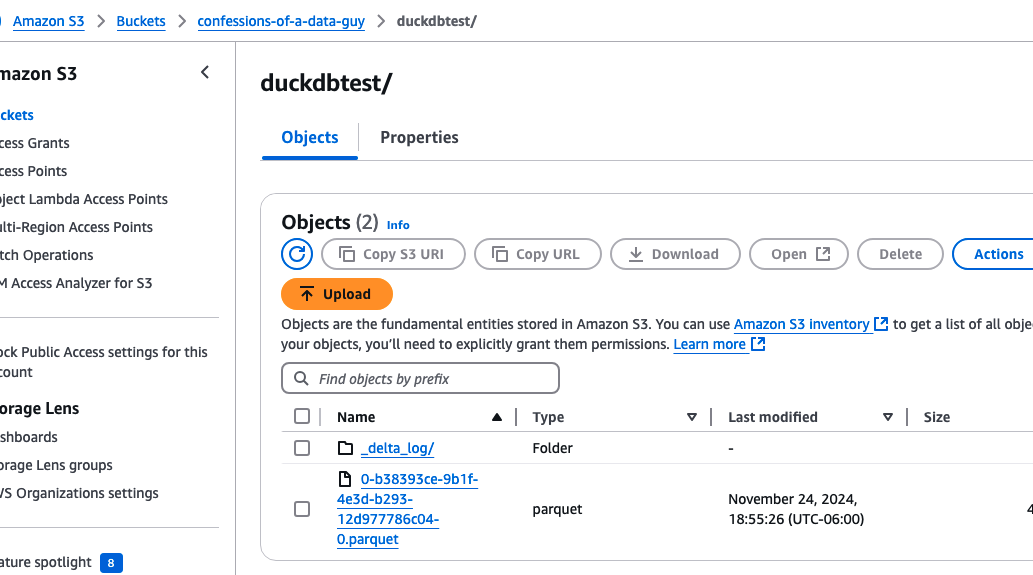Follow the Amazon S3 inventory link

(802, 324)
